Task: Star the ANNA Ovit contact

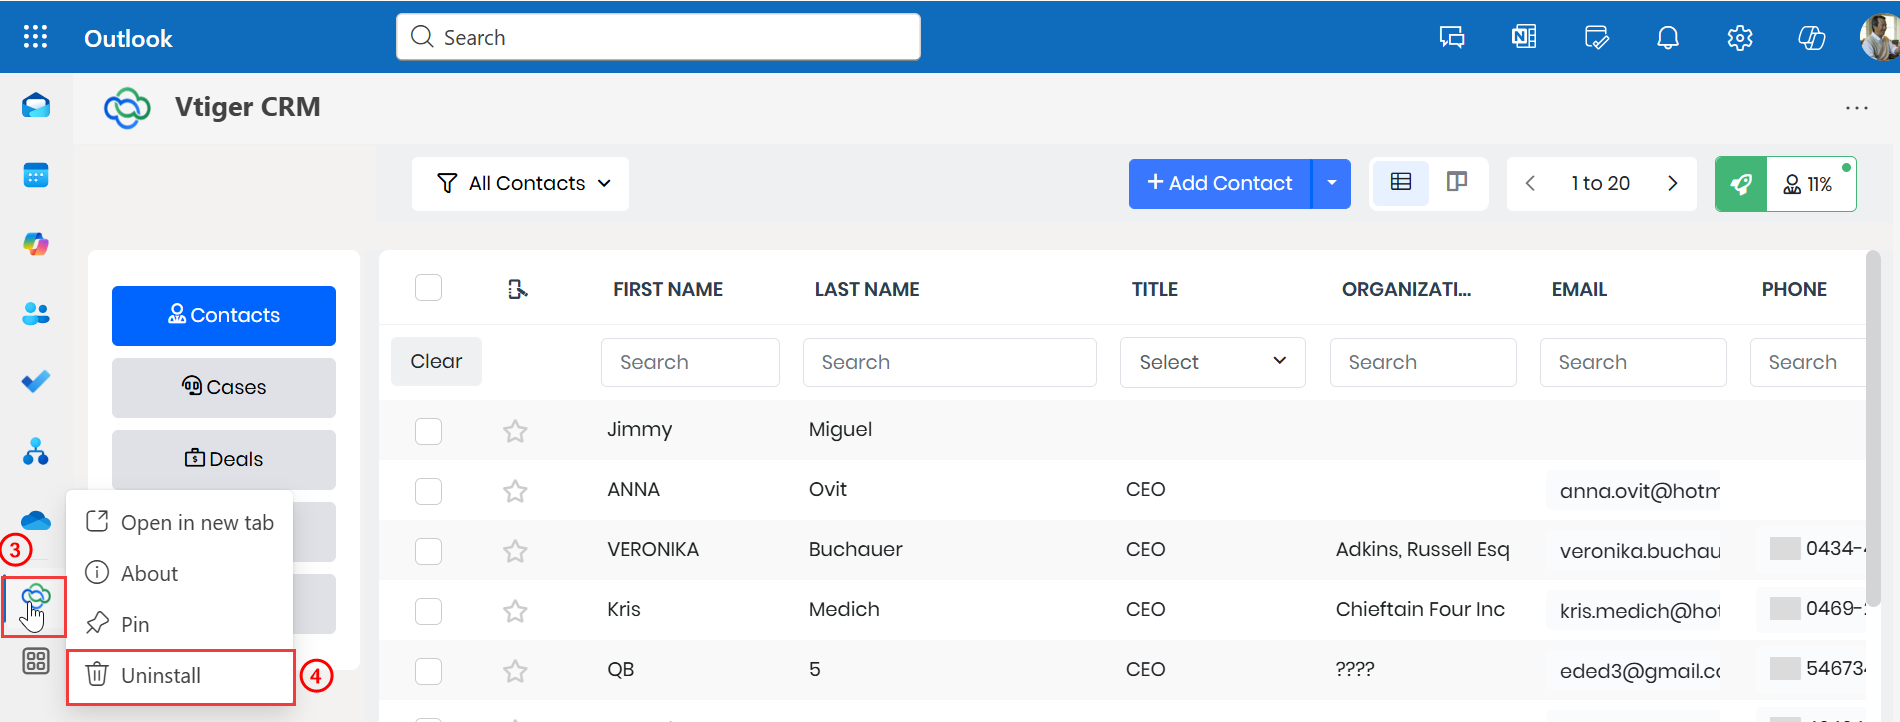Action: click(x=515, y=491)
